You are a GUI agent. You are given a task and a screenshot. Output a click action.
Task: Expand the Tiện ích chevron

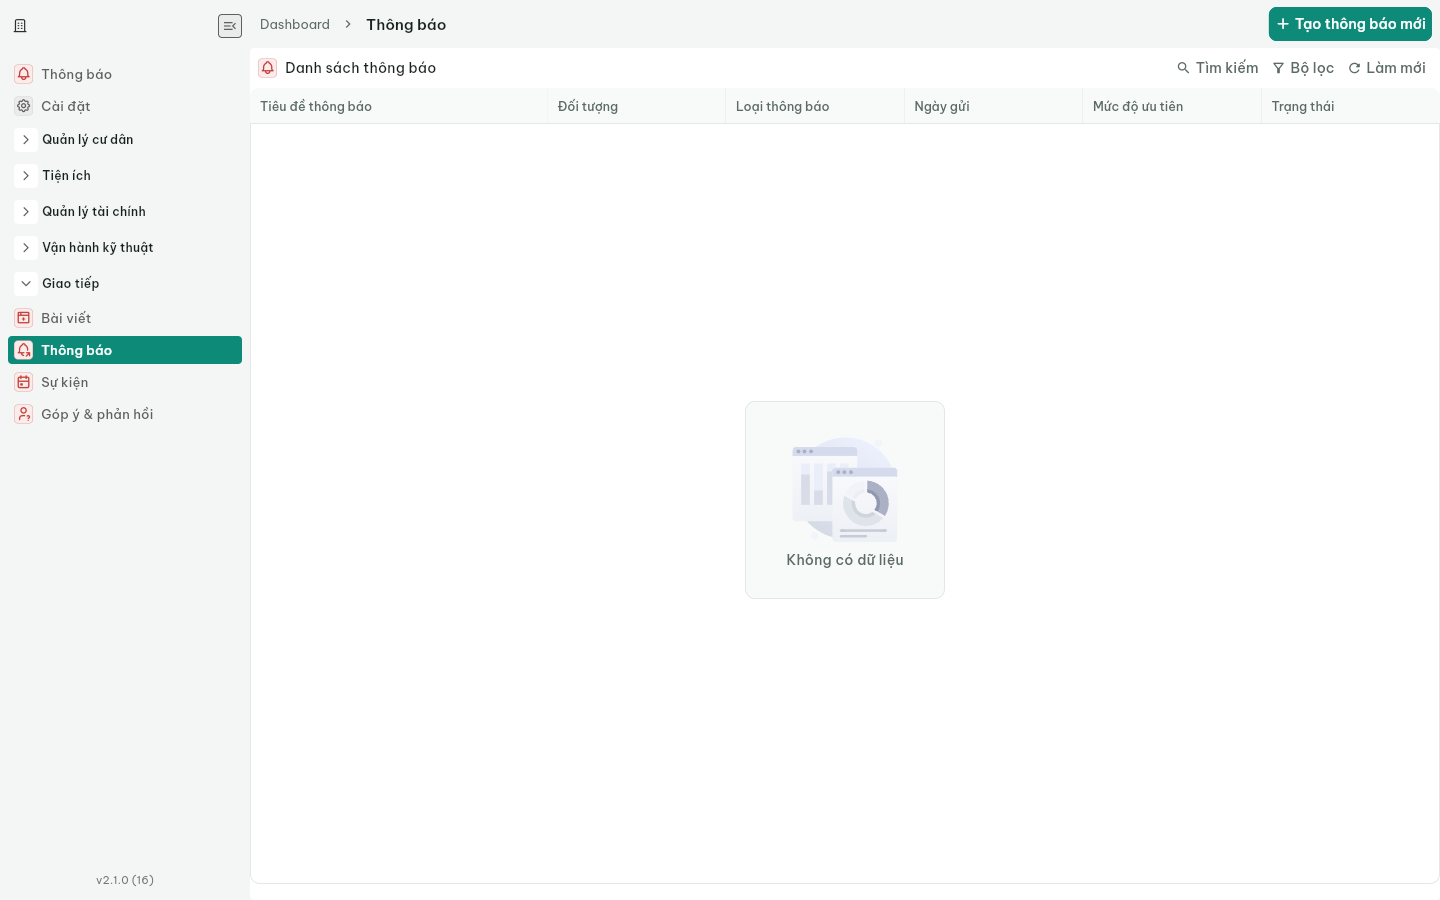26,176
